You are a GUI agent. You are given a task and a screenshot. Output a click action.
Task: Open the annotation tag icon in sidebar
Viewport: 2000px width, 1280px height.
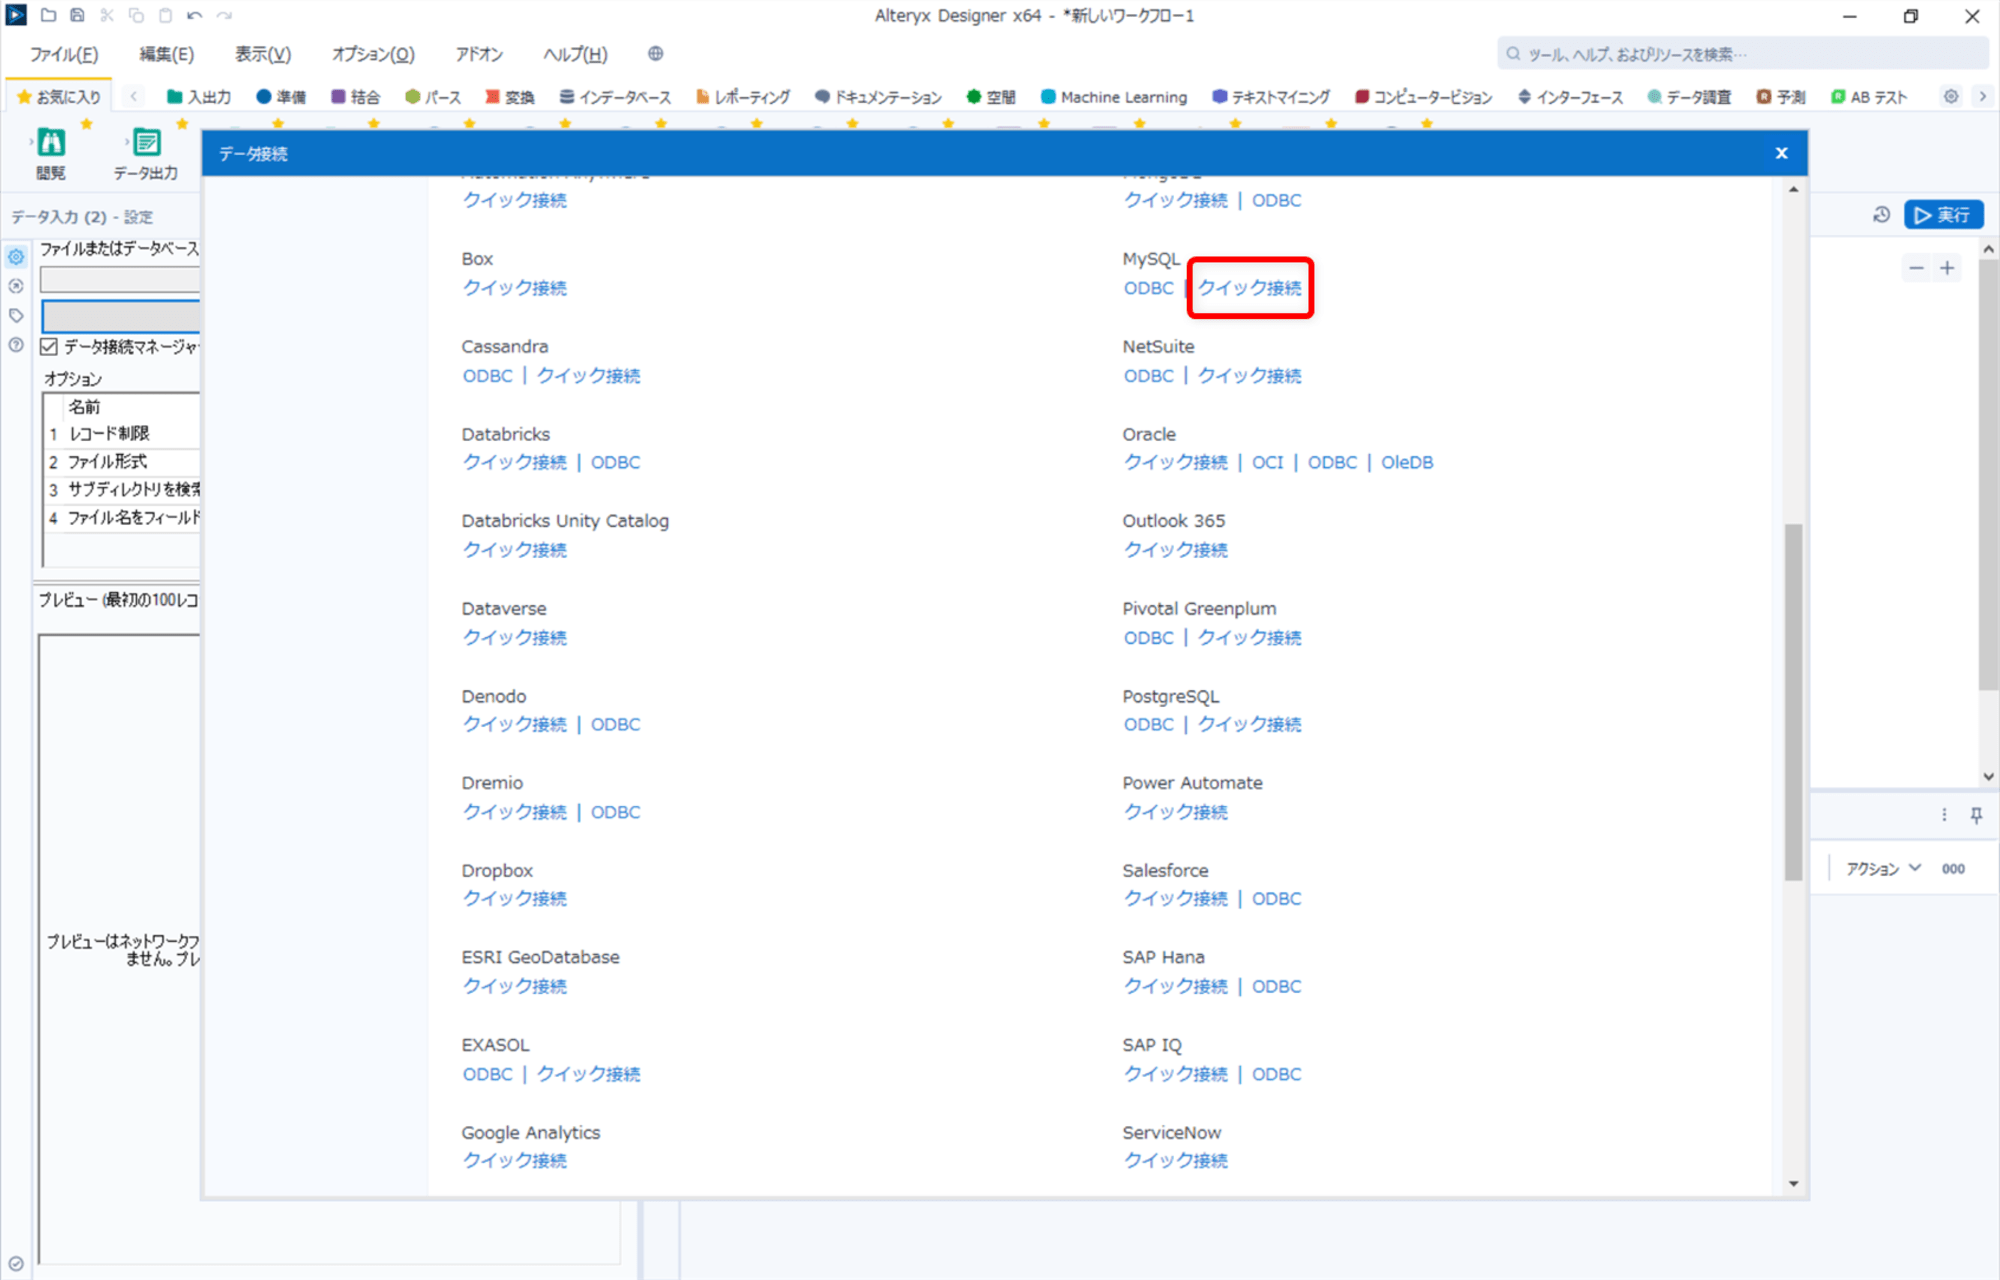click(16, 316)
